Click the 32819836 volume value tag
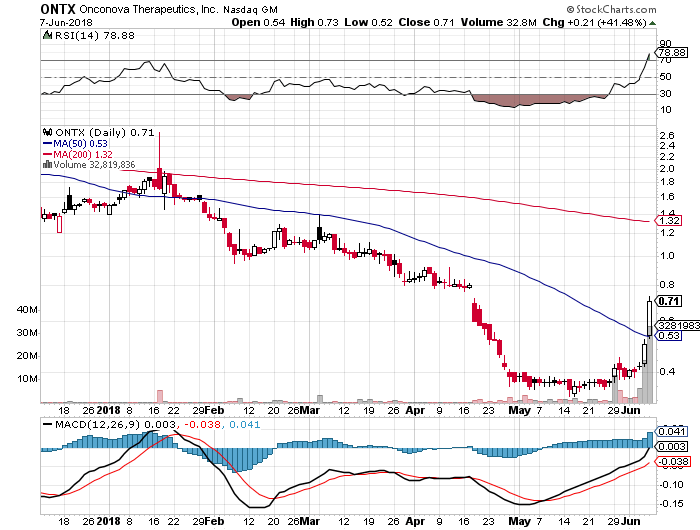This screenshot has width=700, height=530. (x=677, y=326)
